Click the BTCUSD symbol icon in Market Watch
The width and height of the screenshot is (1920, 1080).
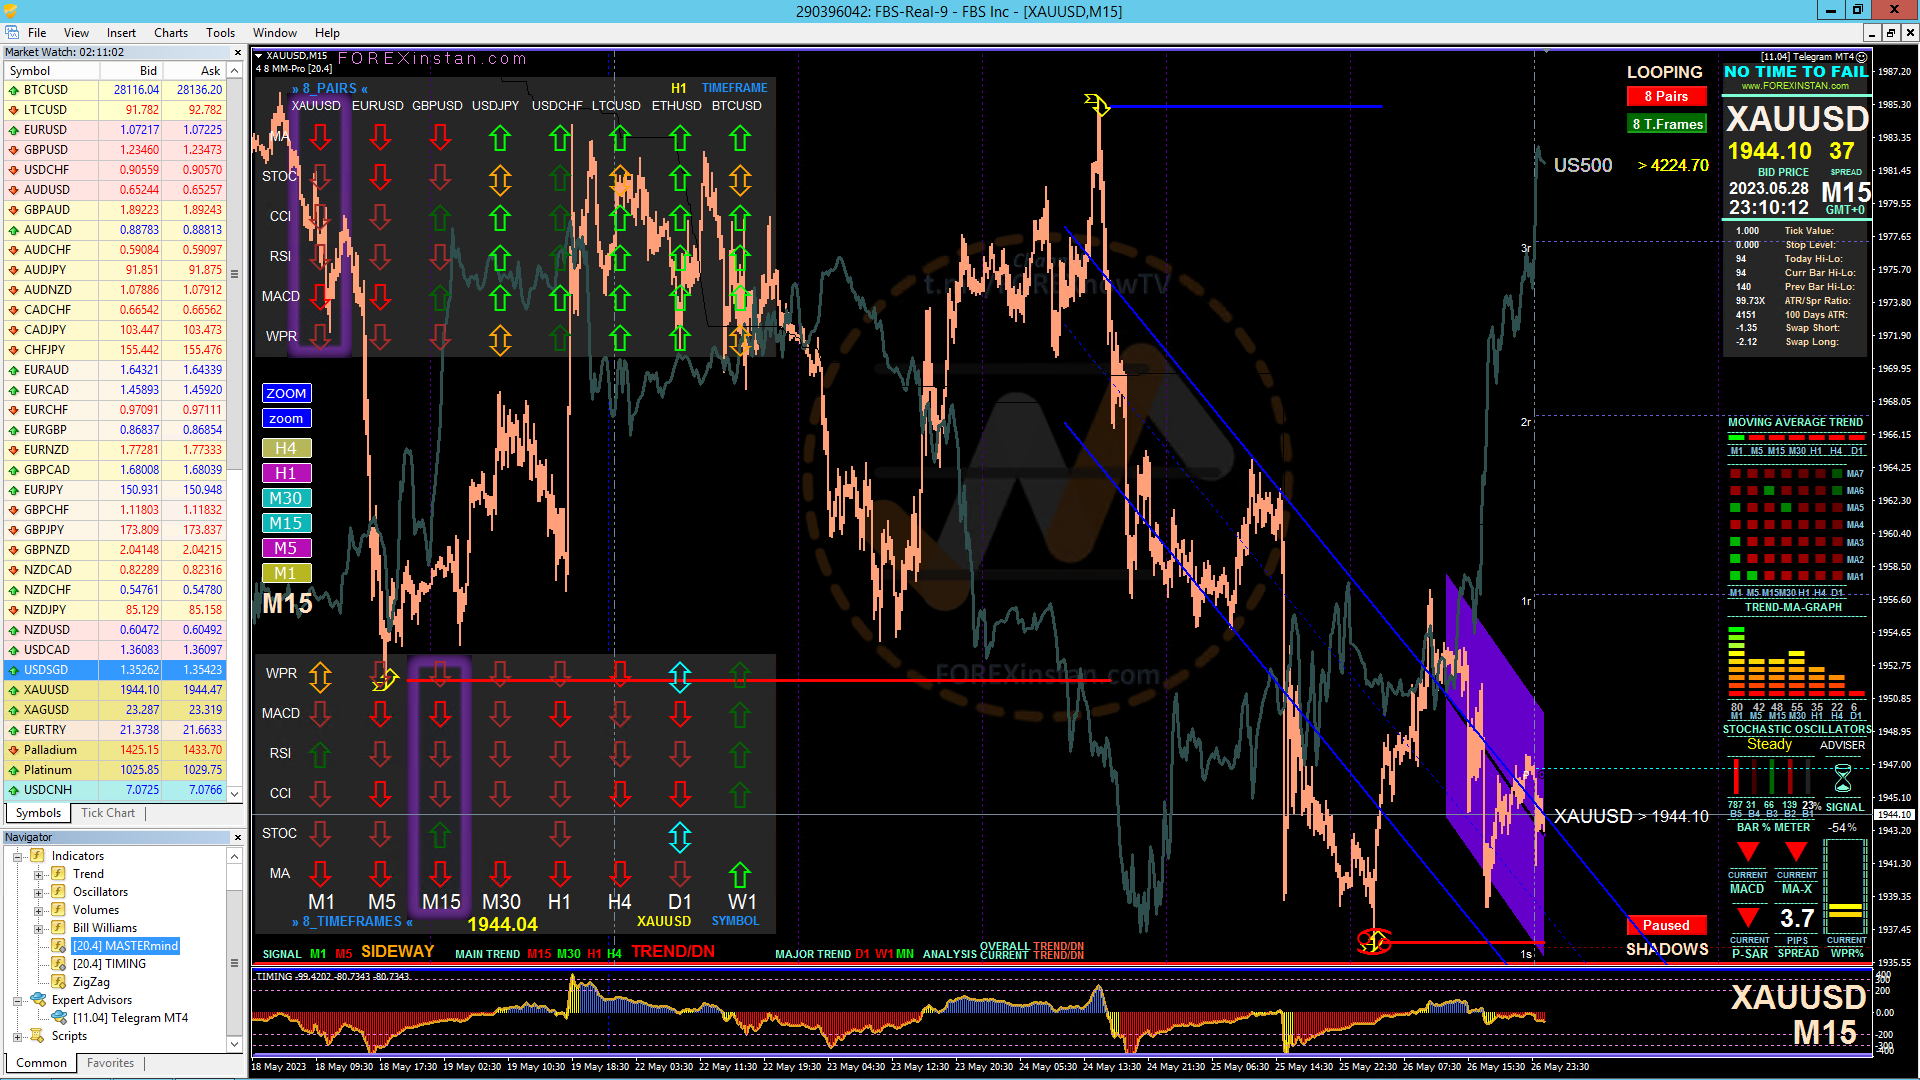[x=14, y=90]
